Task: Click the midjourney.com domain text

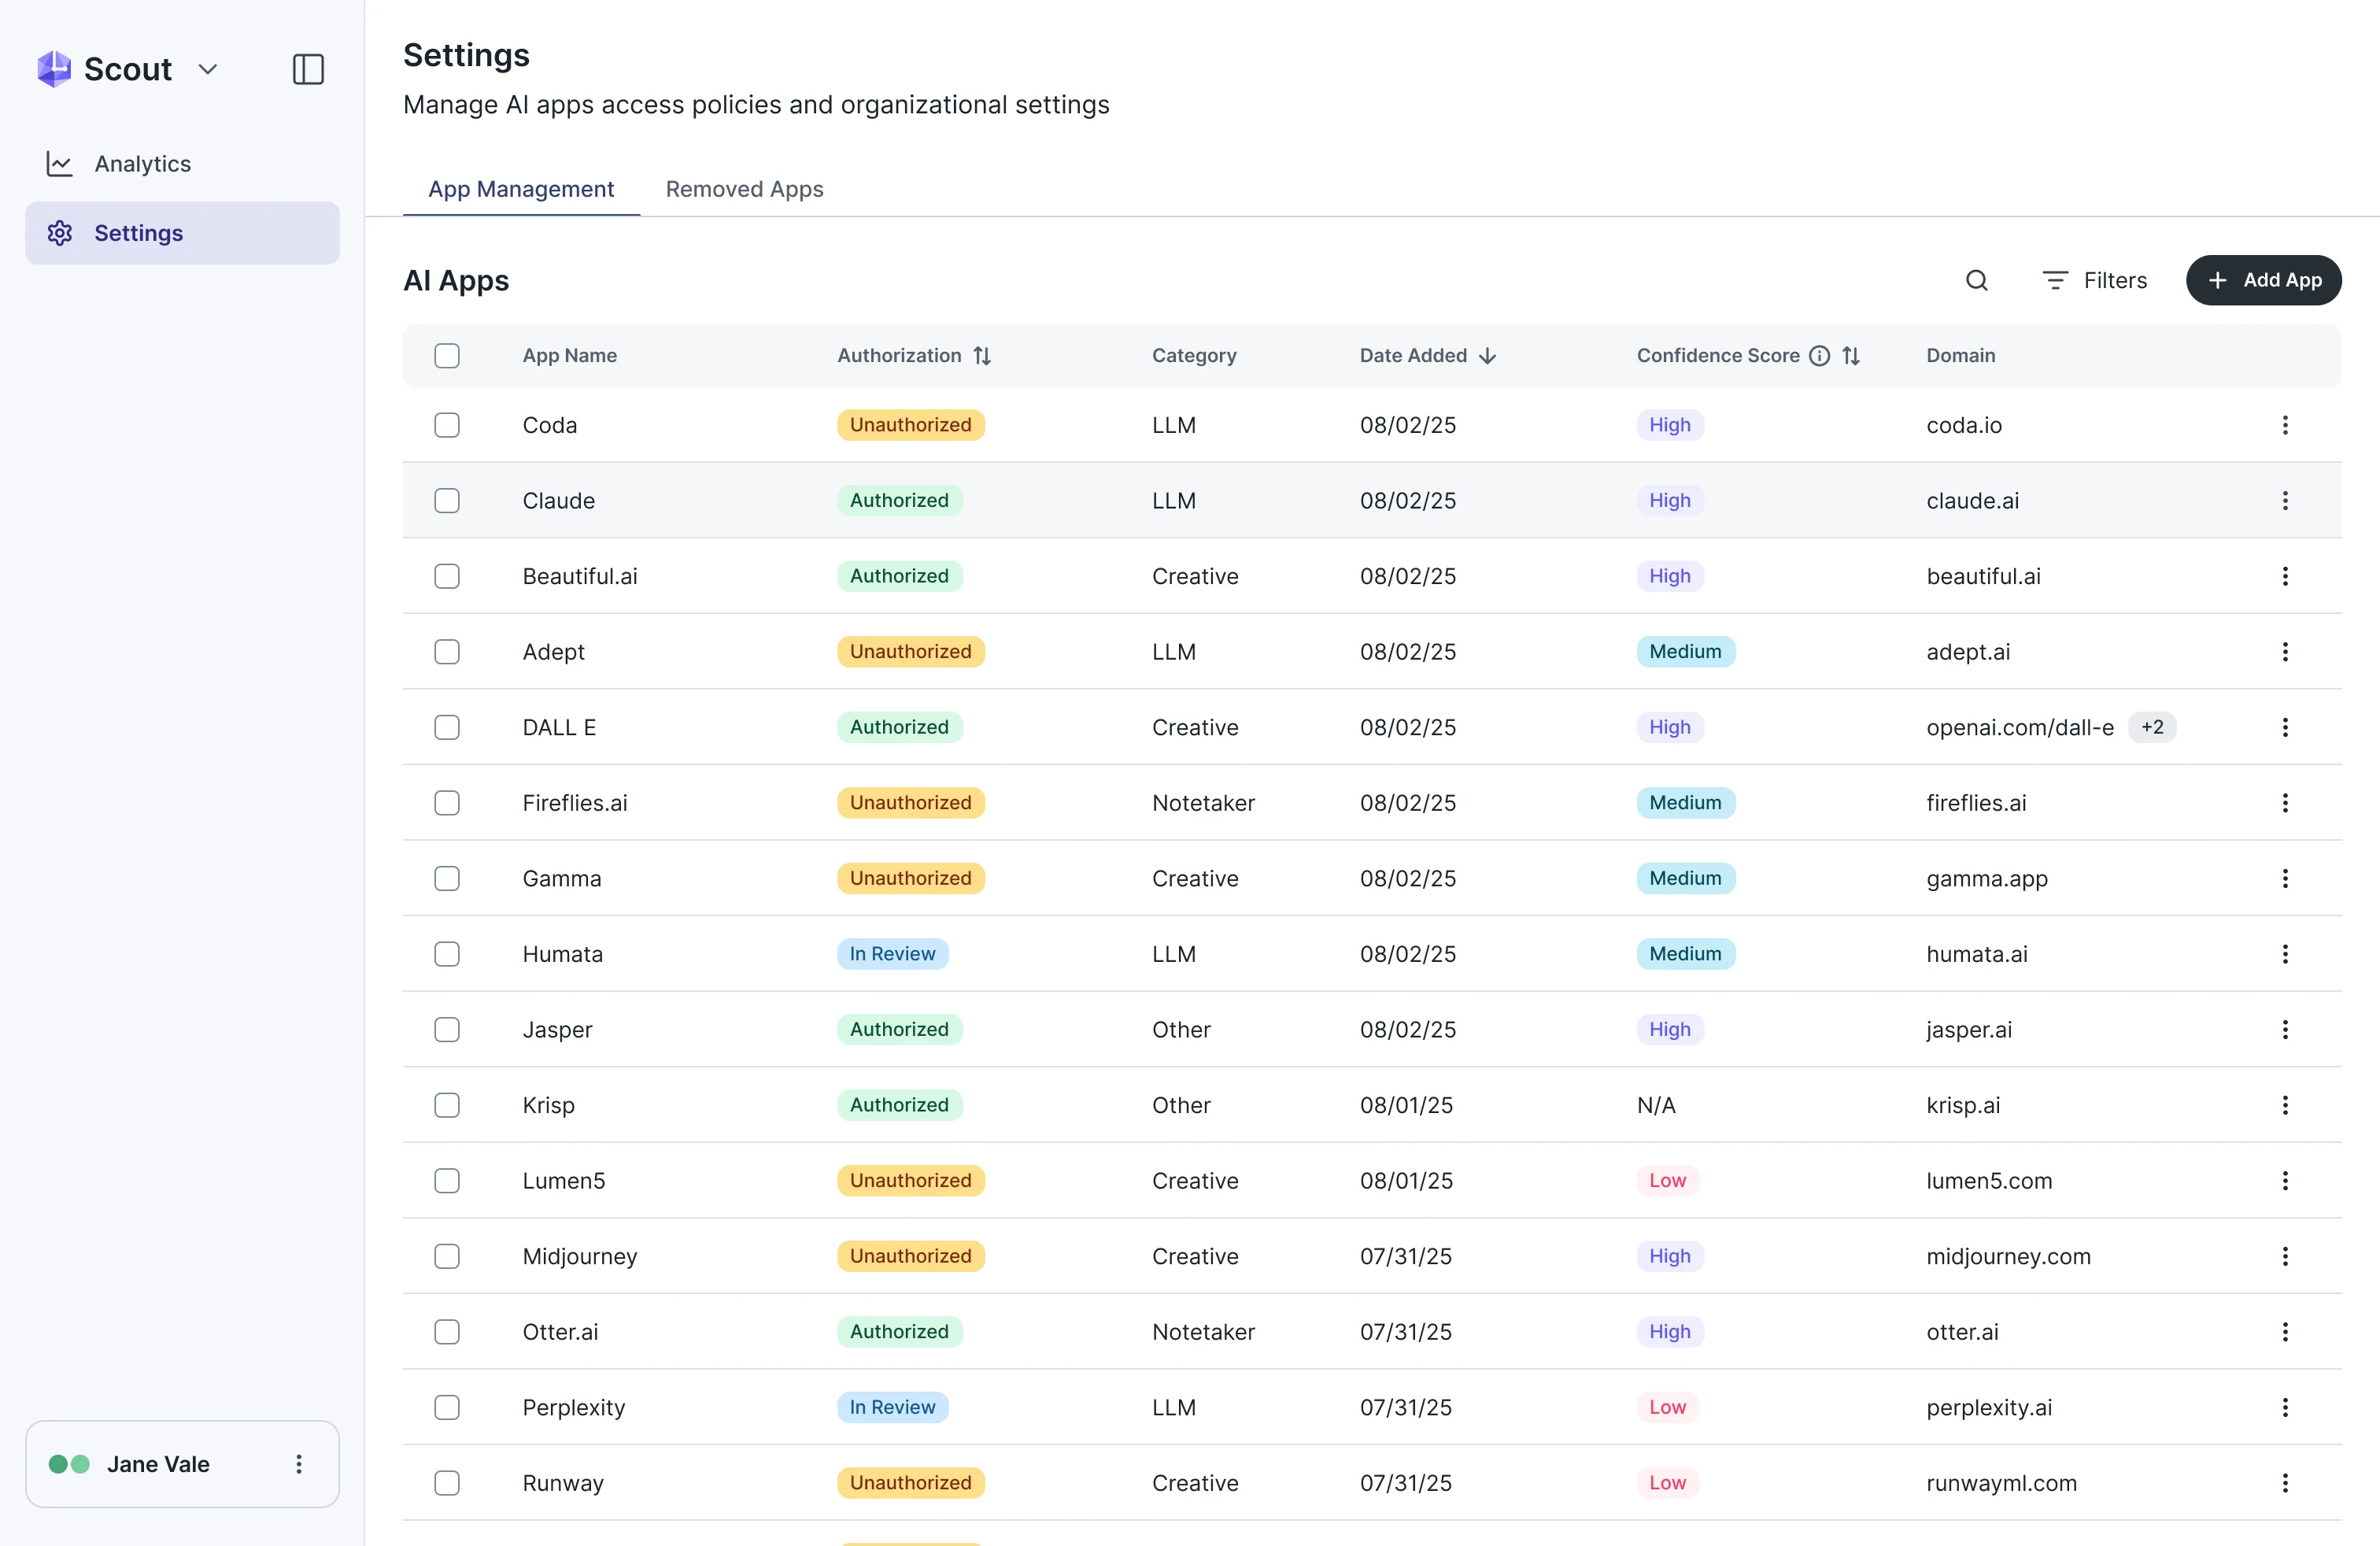Action: pos(2008,1256)
